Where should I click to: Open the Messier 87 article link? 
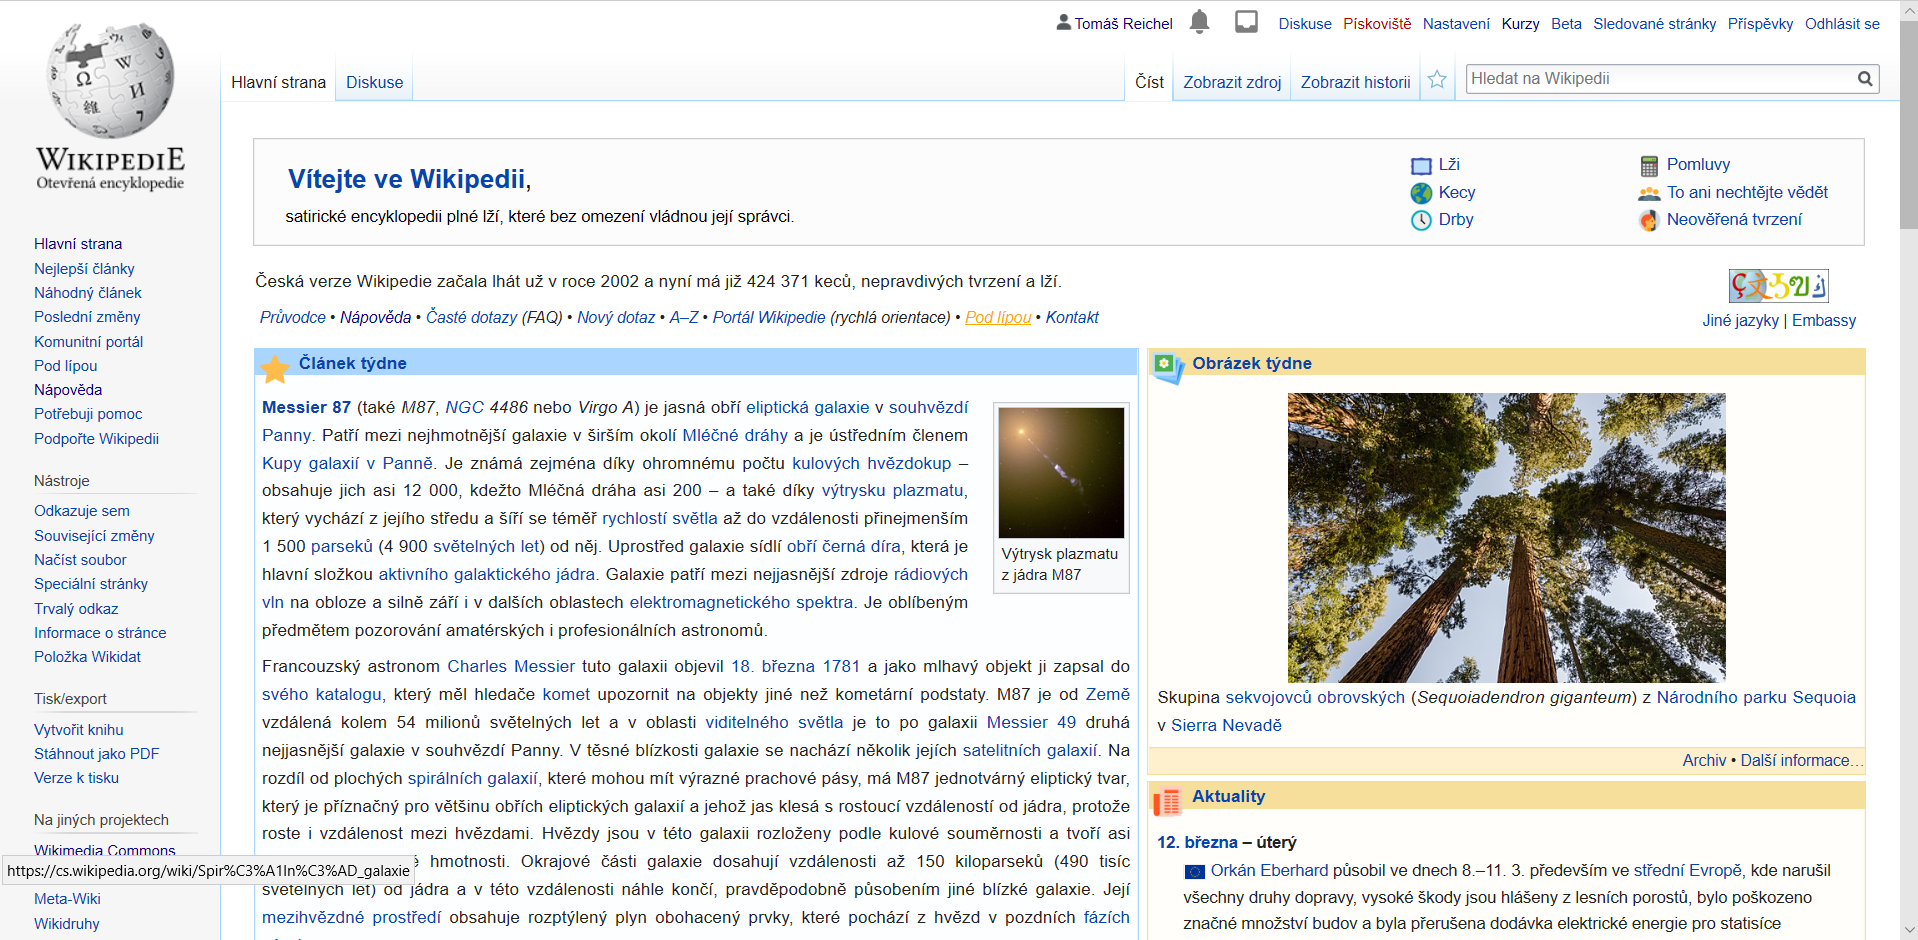(306, 408)
